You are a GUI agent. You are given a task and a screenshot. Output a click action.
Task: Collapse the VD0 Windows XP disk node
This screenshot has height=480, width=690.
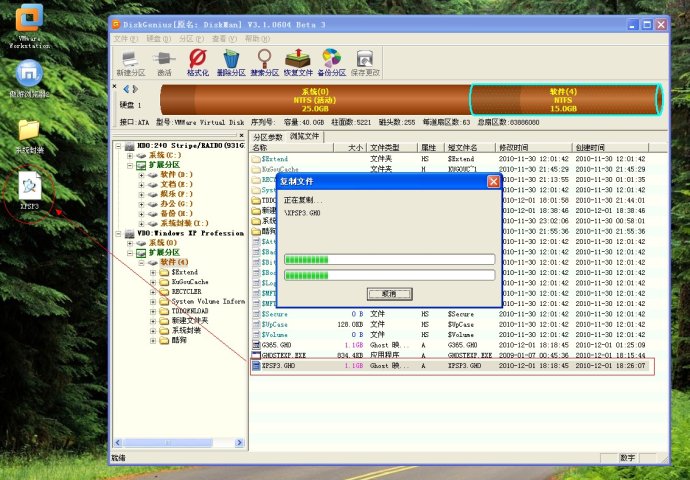click(118, 233)
